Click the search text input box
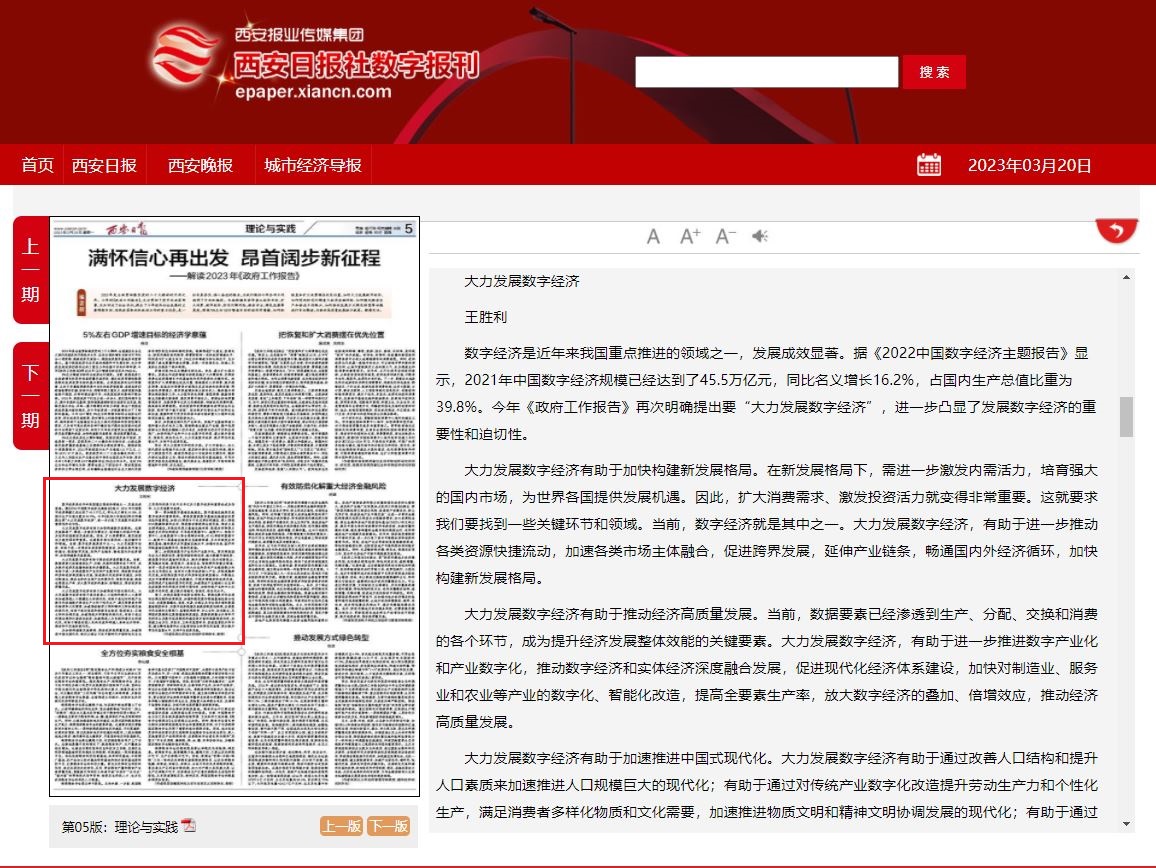 tap(766, 72)
